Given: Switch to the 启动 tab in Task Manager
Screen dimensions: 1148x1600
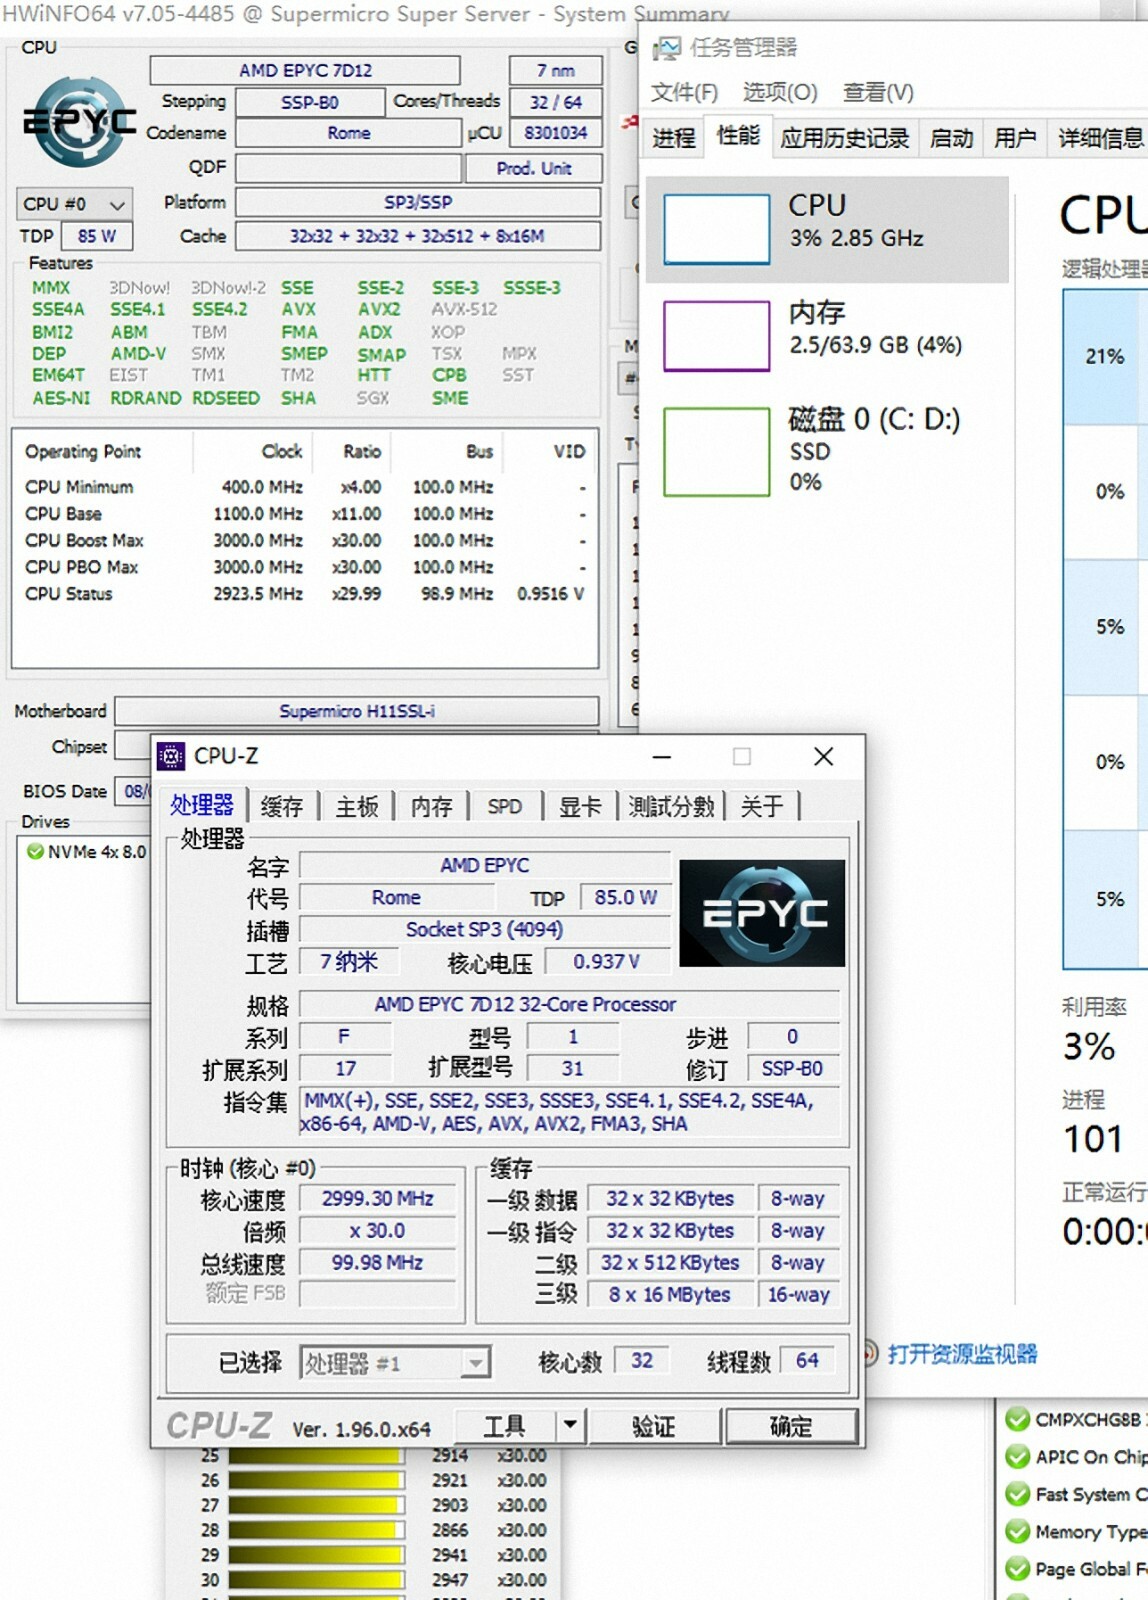Looking at the screenshot, I should pyautogui.click(x=951, y=137).
